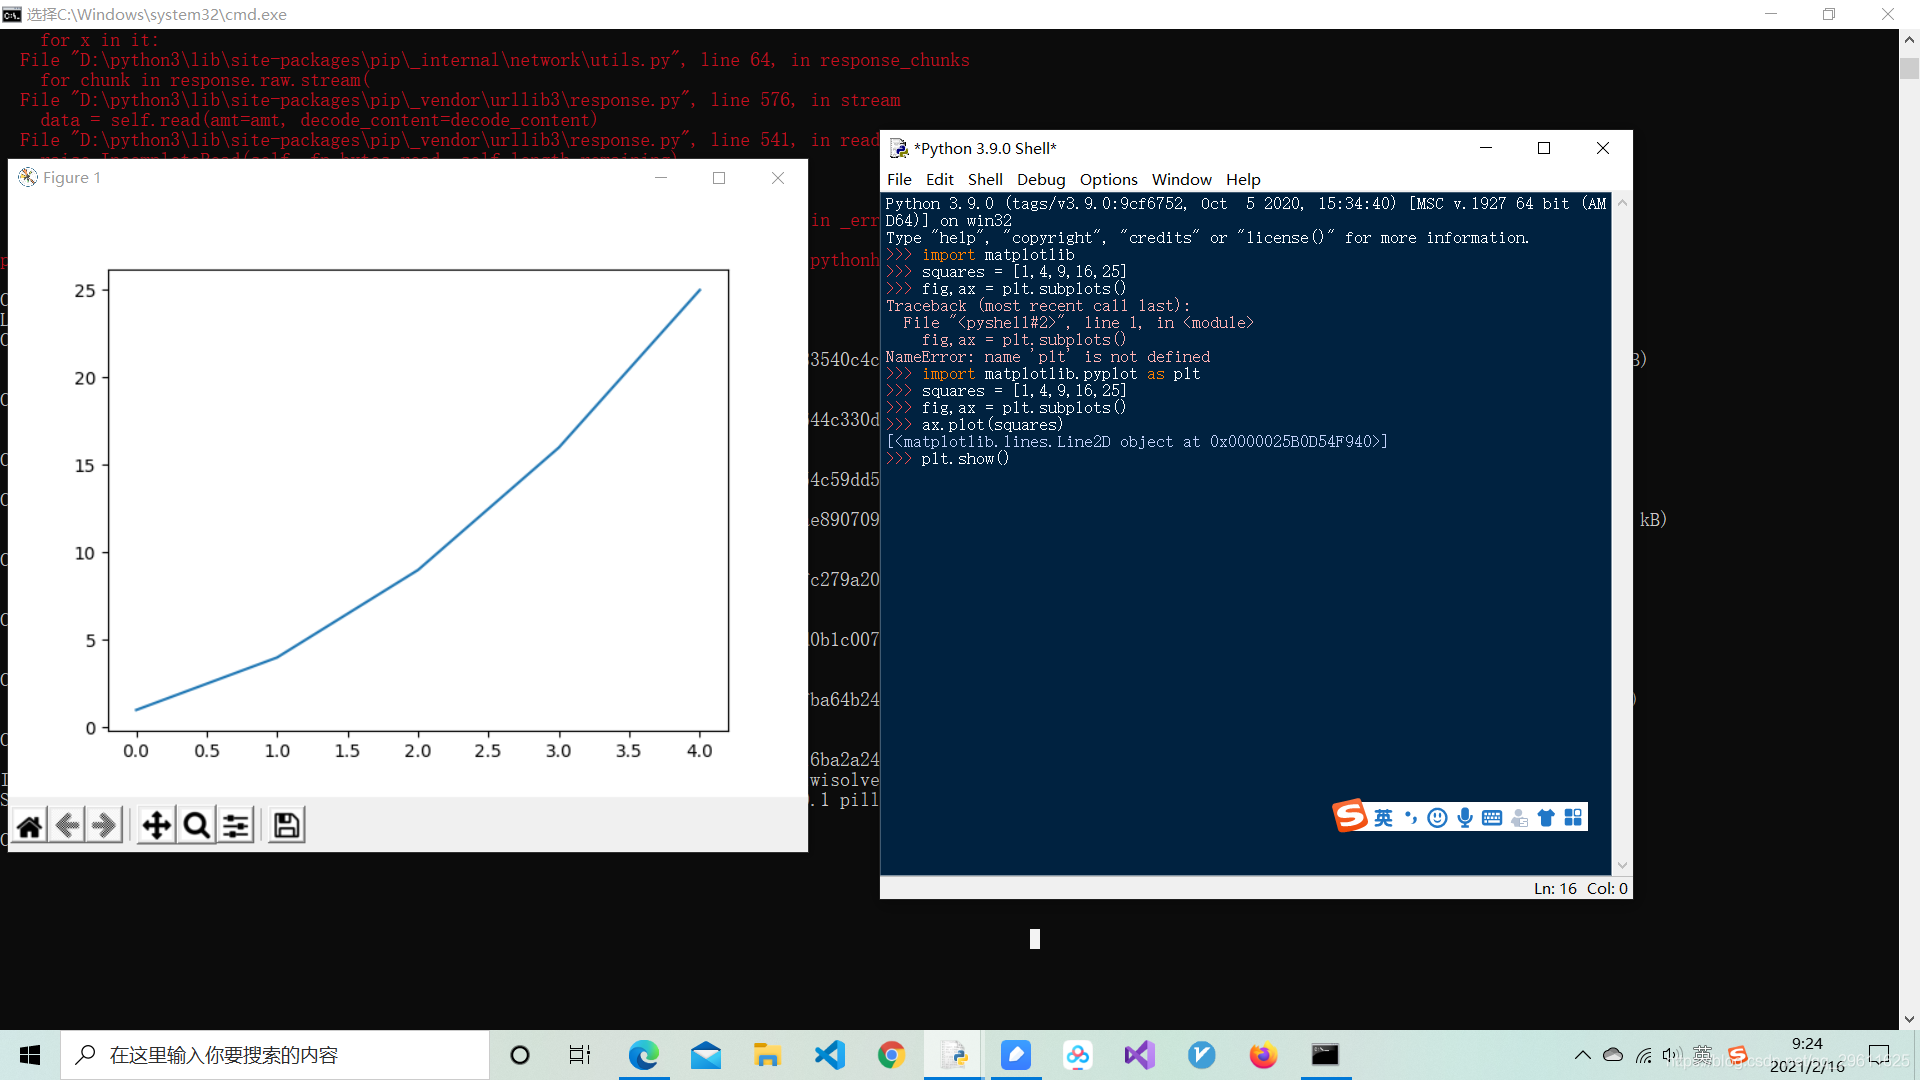
Task: Open the File menu in Python Shell
Action: [x=899, y=179]
